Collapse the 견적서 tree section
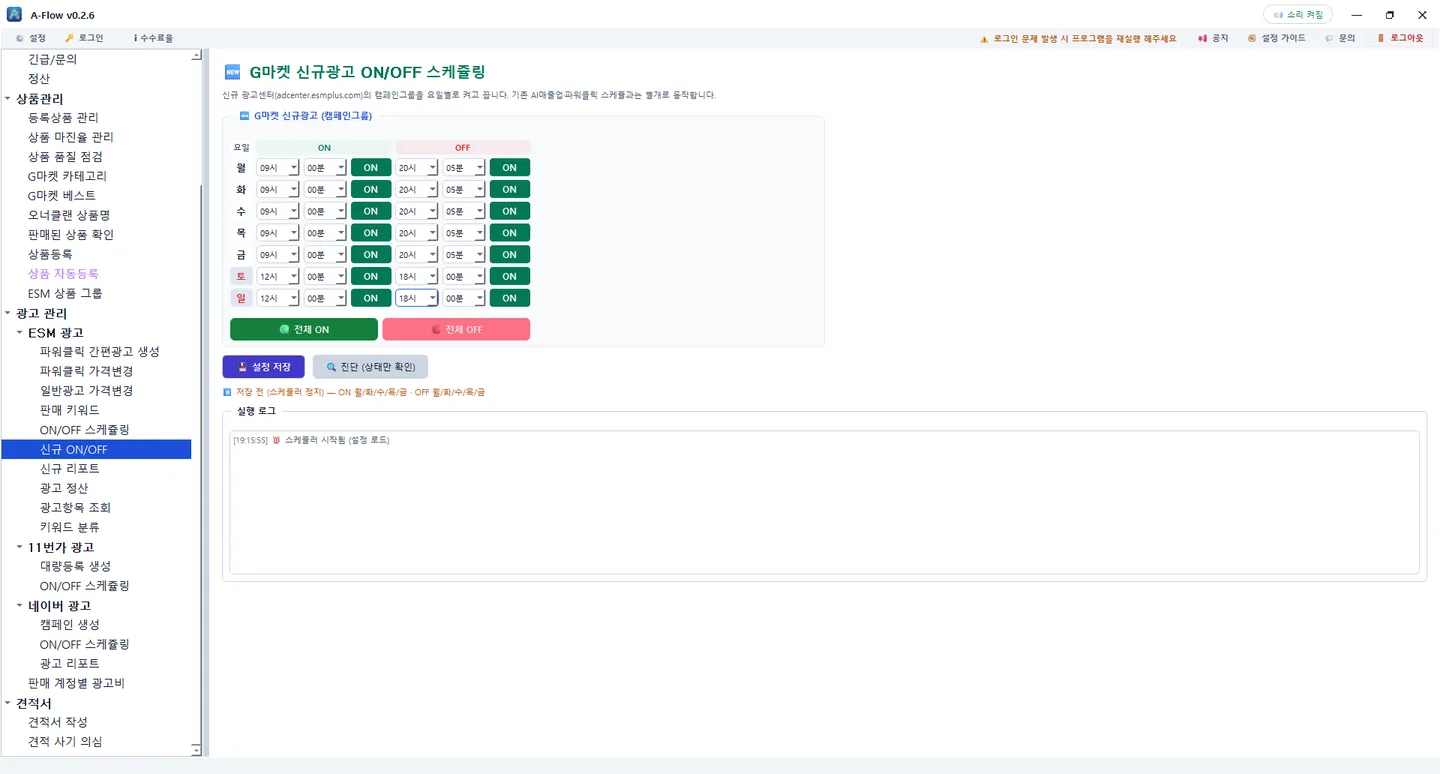This screenshot has height=774, width=1440. 8,704
